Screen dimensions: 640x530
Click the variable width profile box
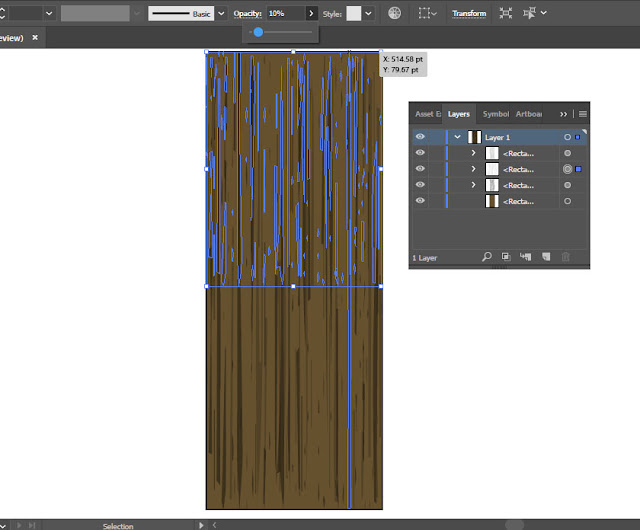95,13
